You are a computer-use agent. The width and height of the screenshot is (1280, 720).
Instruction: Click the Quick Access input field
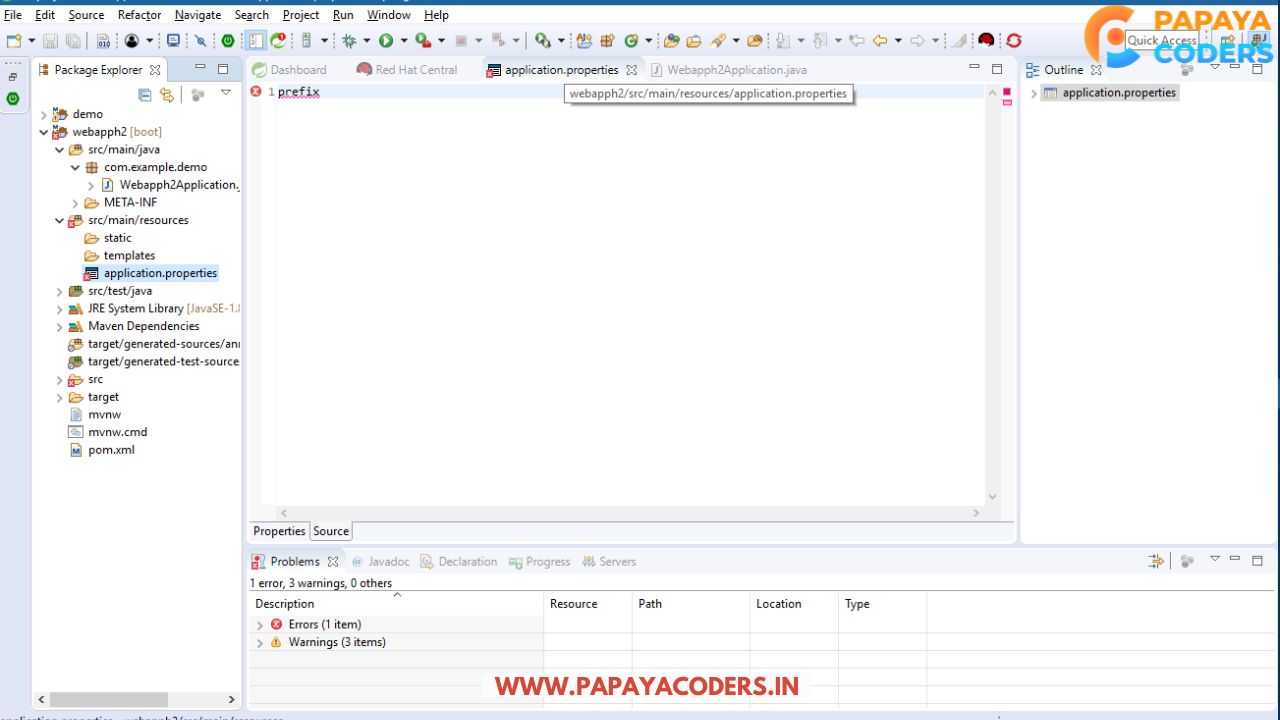(1162, 40)
